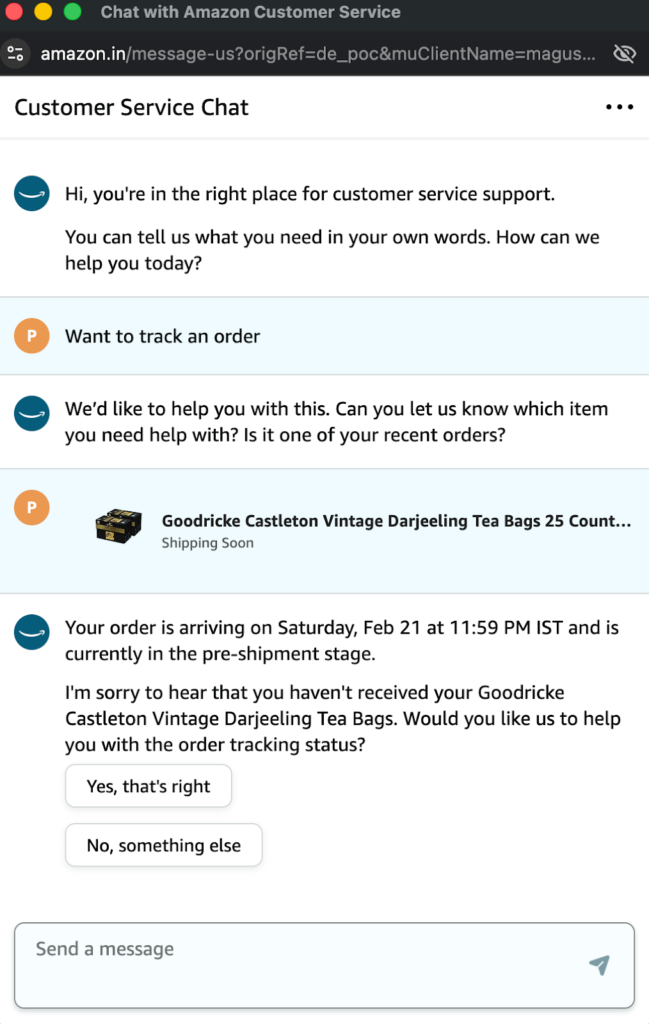Screen dimensions: 649x1024
Task: Choose "Yes, that's right" reply
Action: 148,786
